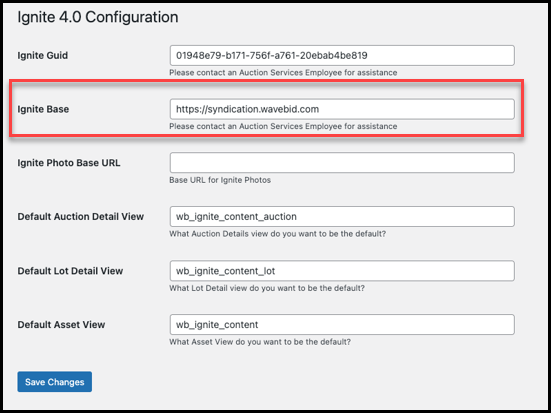Click the "Base URL for Ignite Photos" hint
This screenshot has width=551, height=413.
pyautogui.click(x=220, y=180)
